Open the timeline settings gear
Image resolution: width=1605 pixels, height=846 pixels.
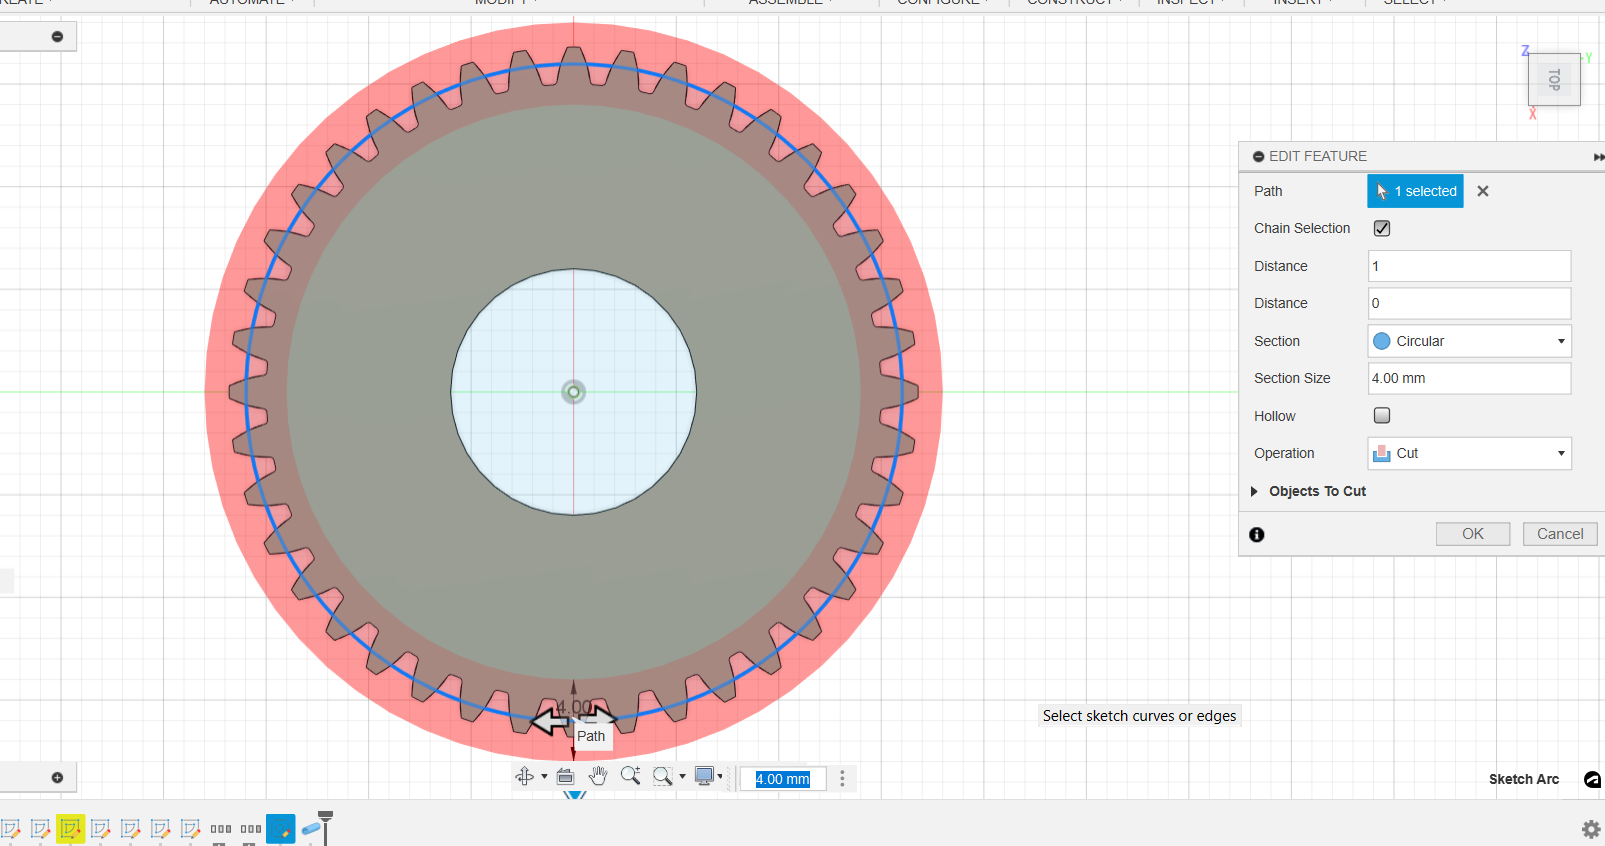[x=1590, y=829]
